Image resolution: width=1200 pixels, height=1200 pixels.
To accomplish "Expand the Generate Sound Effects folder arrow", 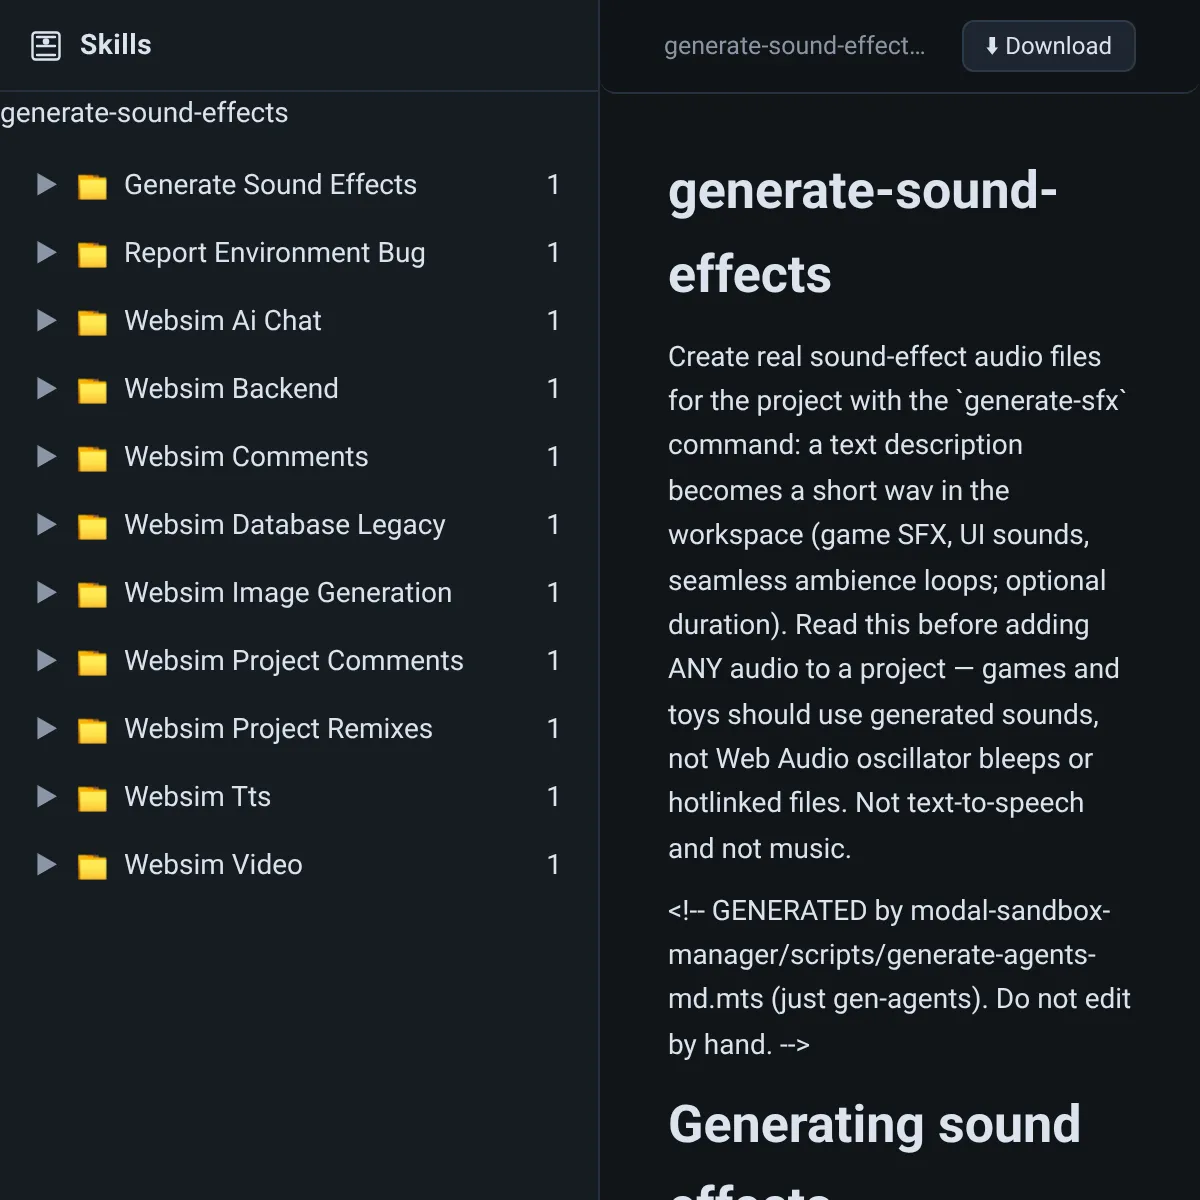I will tap(46, 184).
